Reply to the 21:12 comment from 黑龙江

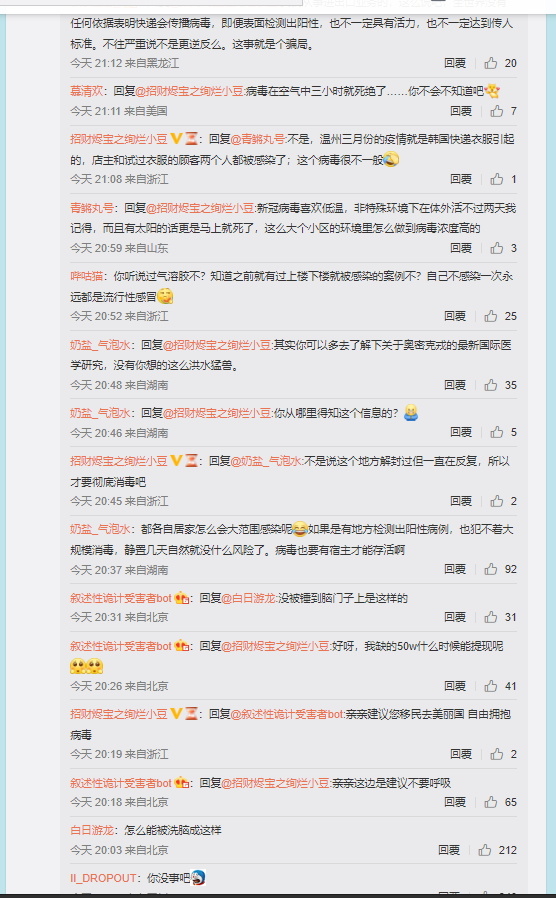pyautogui.click(x=455, y=63)
